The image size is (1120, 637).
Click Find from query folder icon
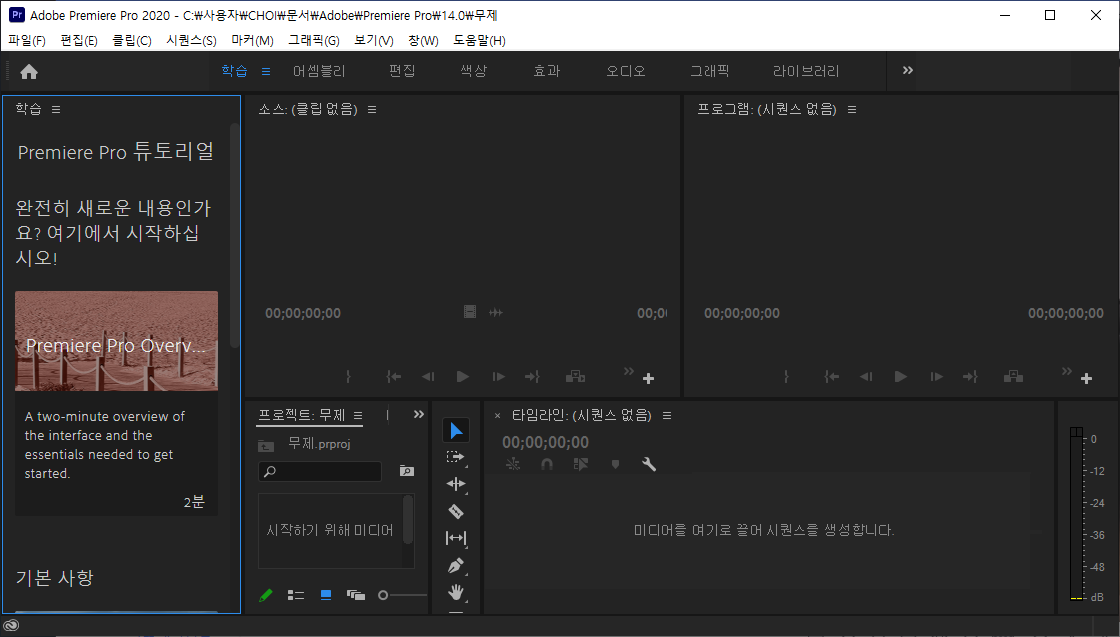point(407,471)
